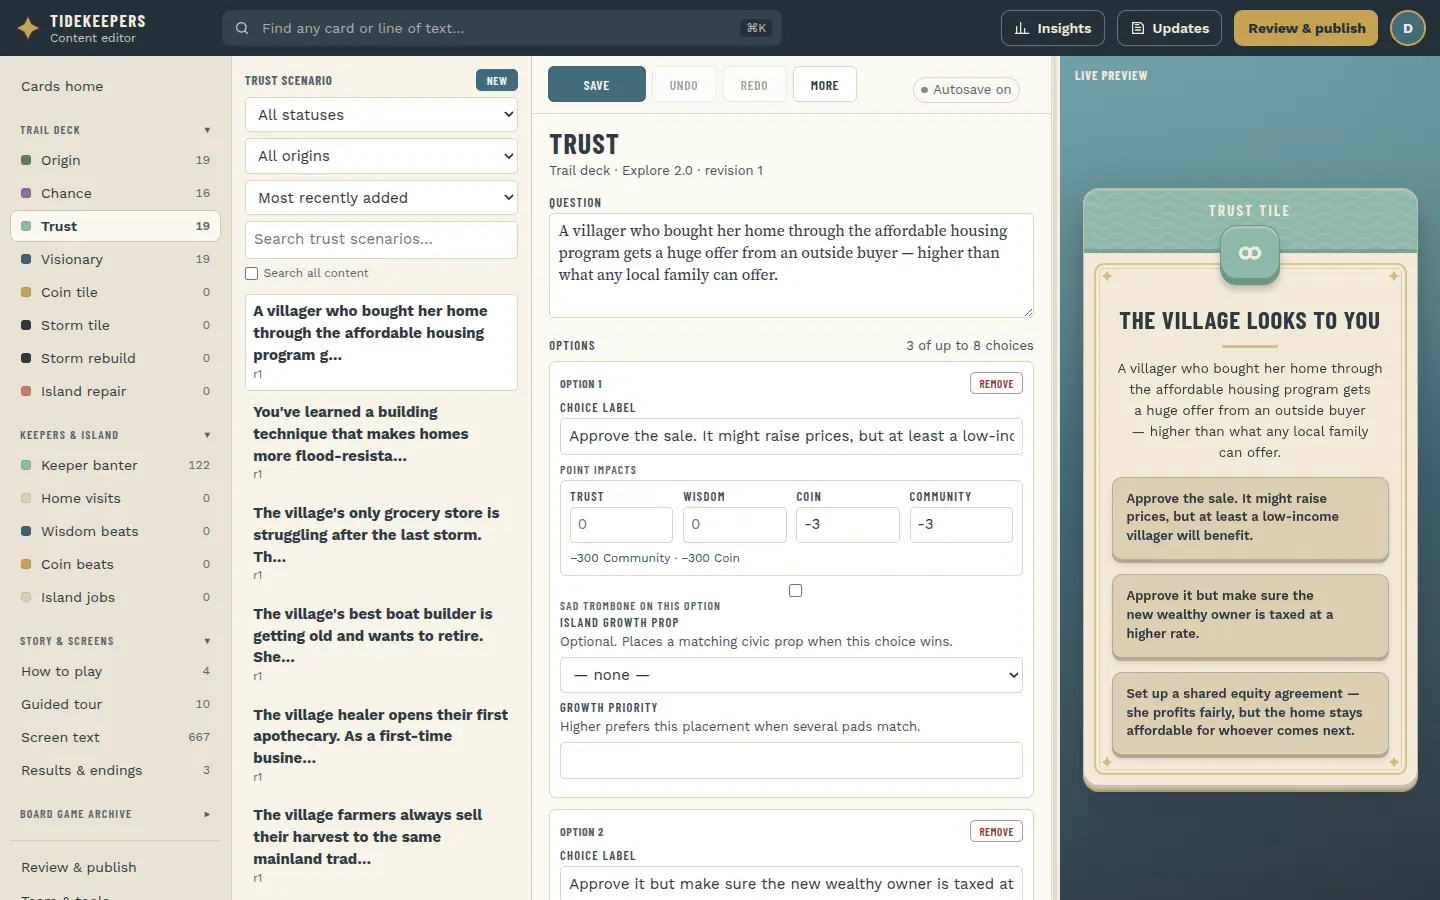
Task: Check Sad trombone on this option
Action: [795, 590]
